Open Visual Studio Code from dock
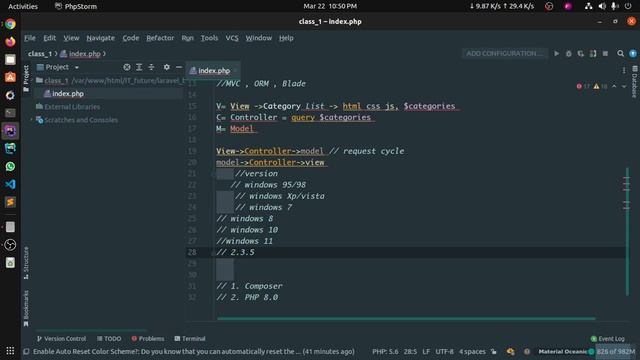 pyautogui.click(x=10, y=184)
